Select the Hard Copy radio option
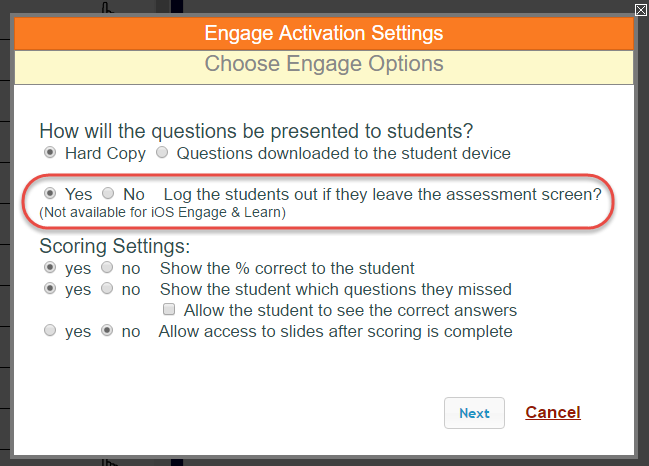The width and height of the screenshot is (649, 466). click(50, 153)
